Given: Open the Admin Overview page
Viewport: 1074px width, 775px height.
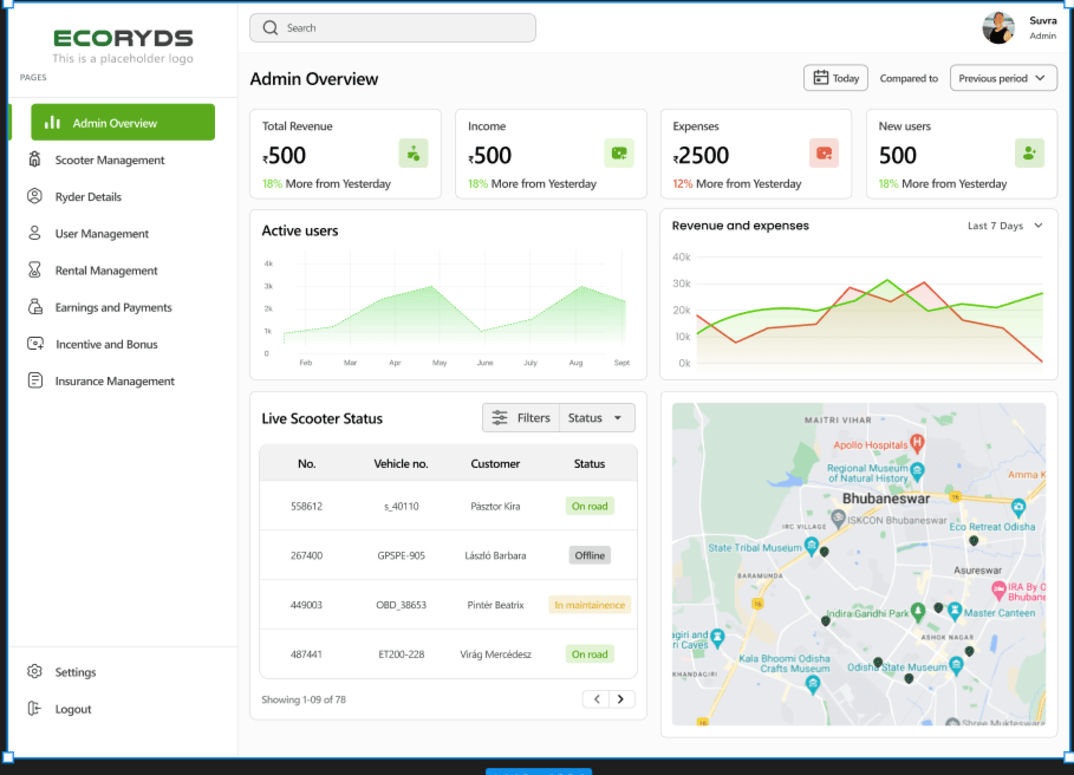Looking at the screenshot, I should pyautogui.click(x=123, y=123).
